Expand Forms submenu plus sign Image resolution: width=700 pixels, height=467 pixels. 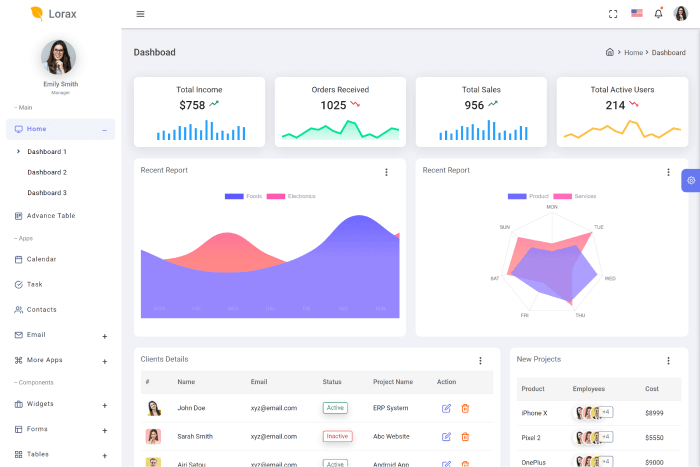[104, 430]
